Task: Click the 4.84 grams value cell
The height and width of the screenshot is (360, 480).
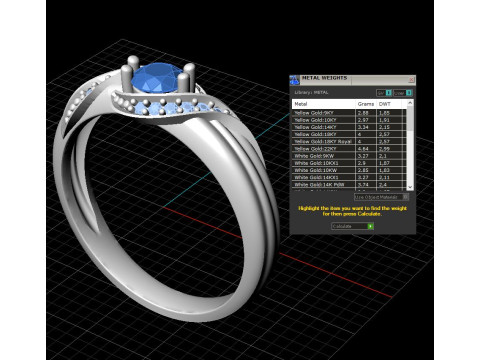Action: pos(366,149)
